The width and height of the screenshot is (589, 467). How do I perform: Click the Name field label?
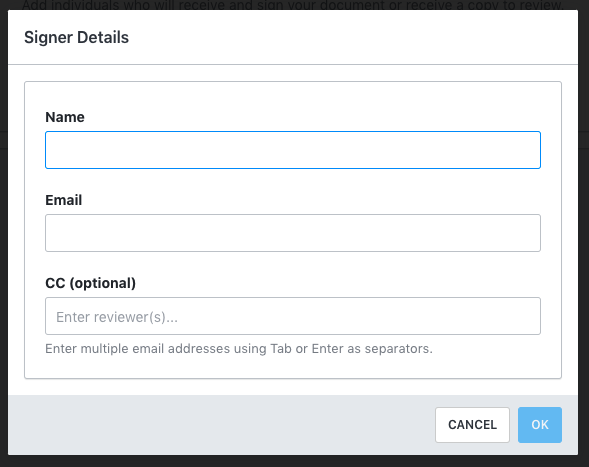pos(65,117)
